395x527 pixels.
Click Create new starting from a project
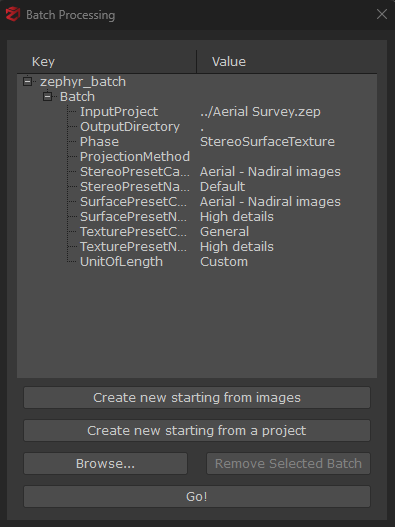197,431
